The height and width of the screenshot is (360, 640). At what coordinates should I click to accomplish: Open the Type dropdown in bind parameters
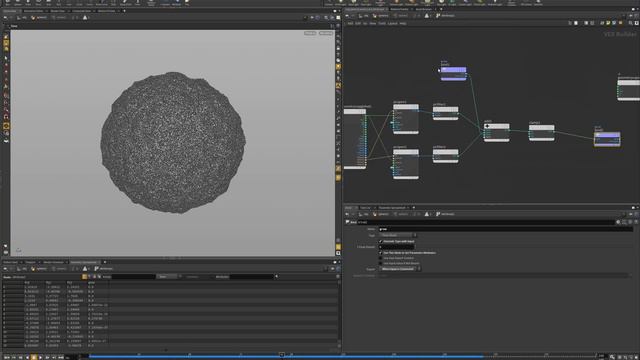[x=398, y=235]
